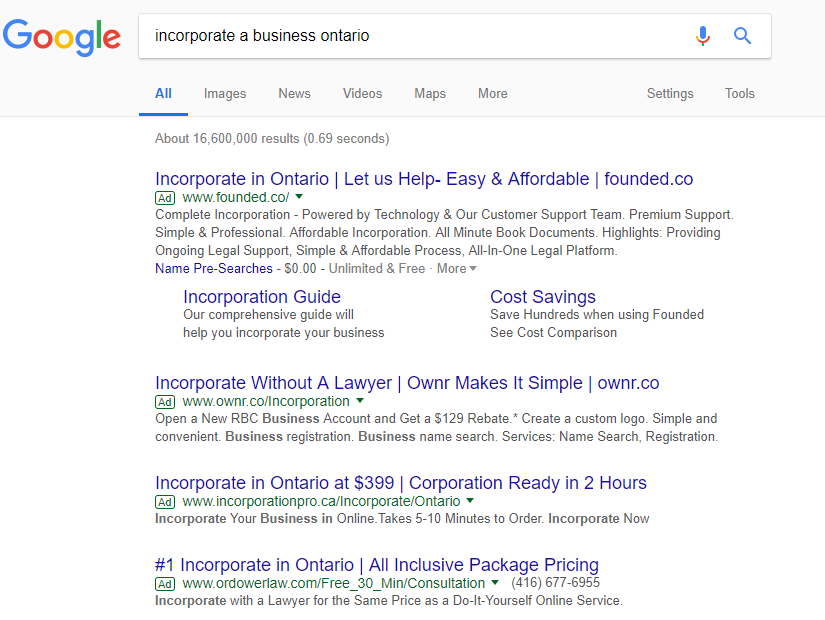Expand the dropdown arrow next to www.founded.co/
The image size is (825, 620).
[299, 197]
